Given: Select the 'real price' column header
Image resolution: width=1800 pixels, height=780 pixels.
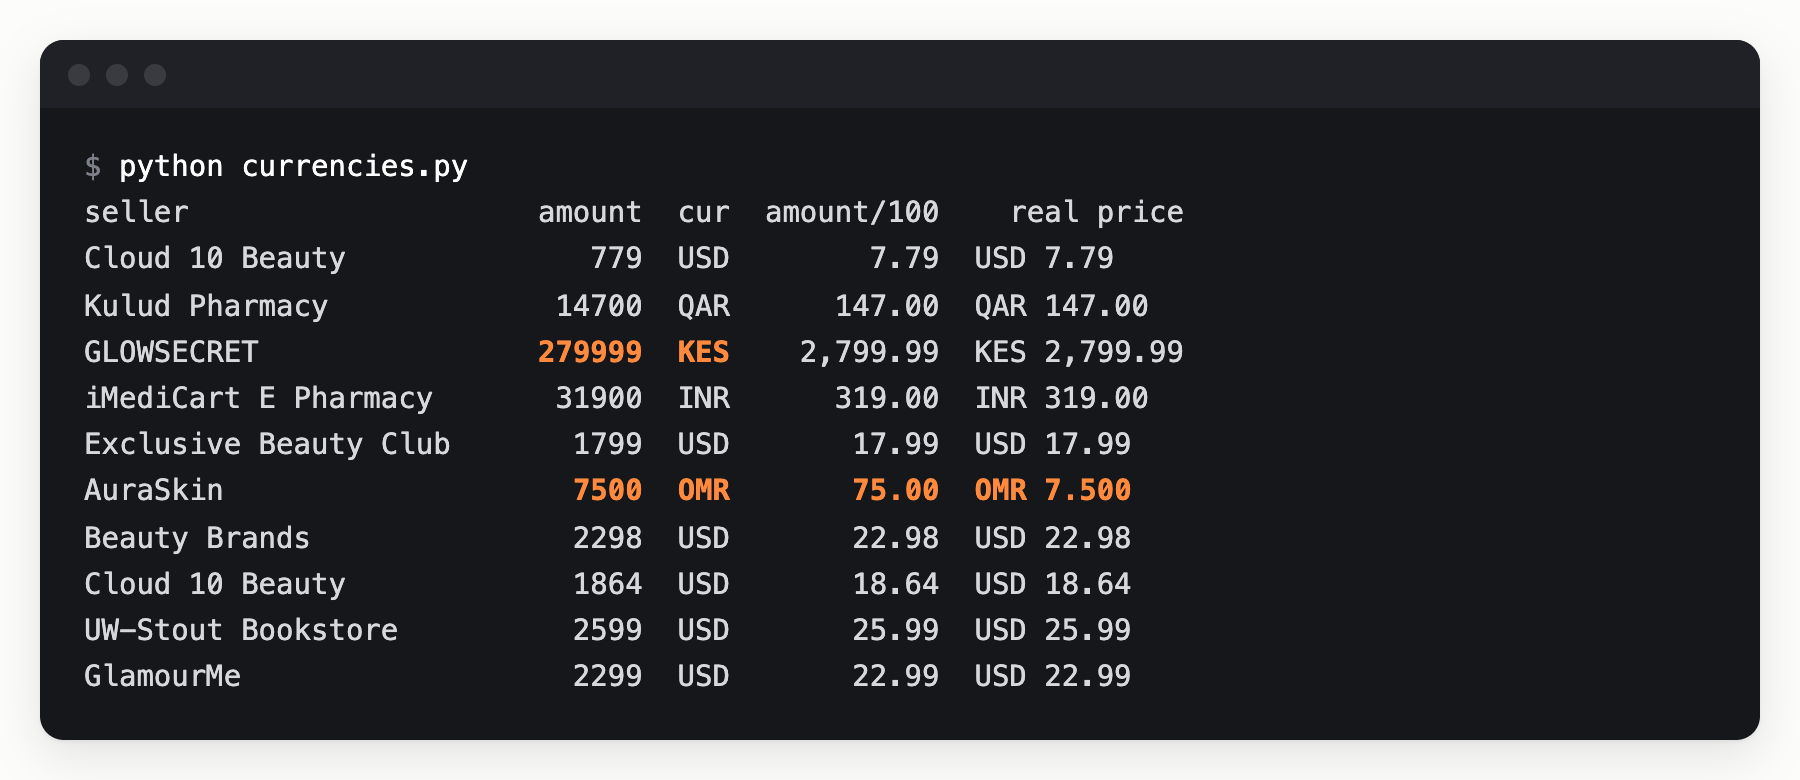Looking at the screenshot, I should (1097, 212).
